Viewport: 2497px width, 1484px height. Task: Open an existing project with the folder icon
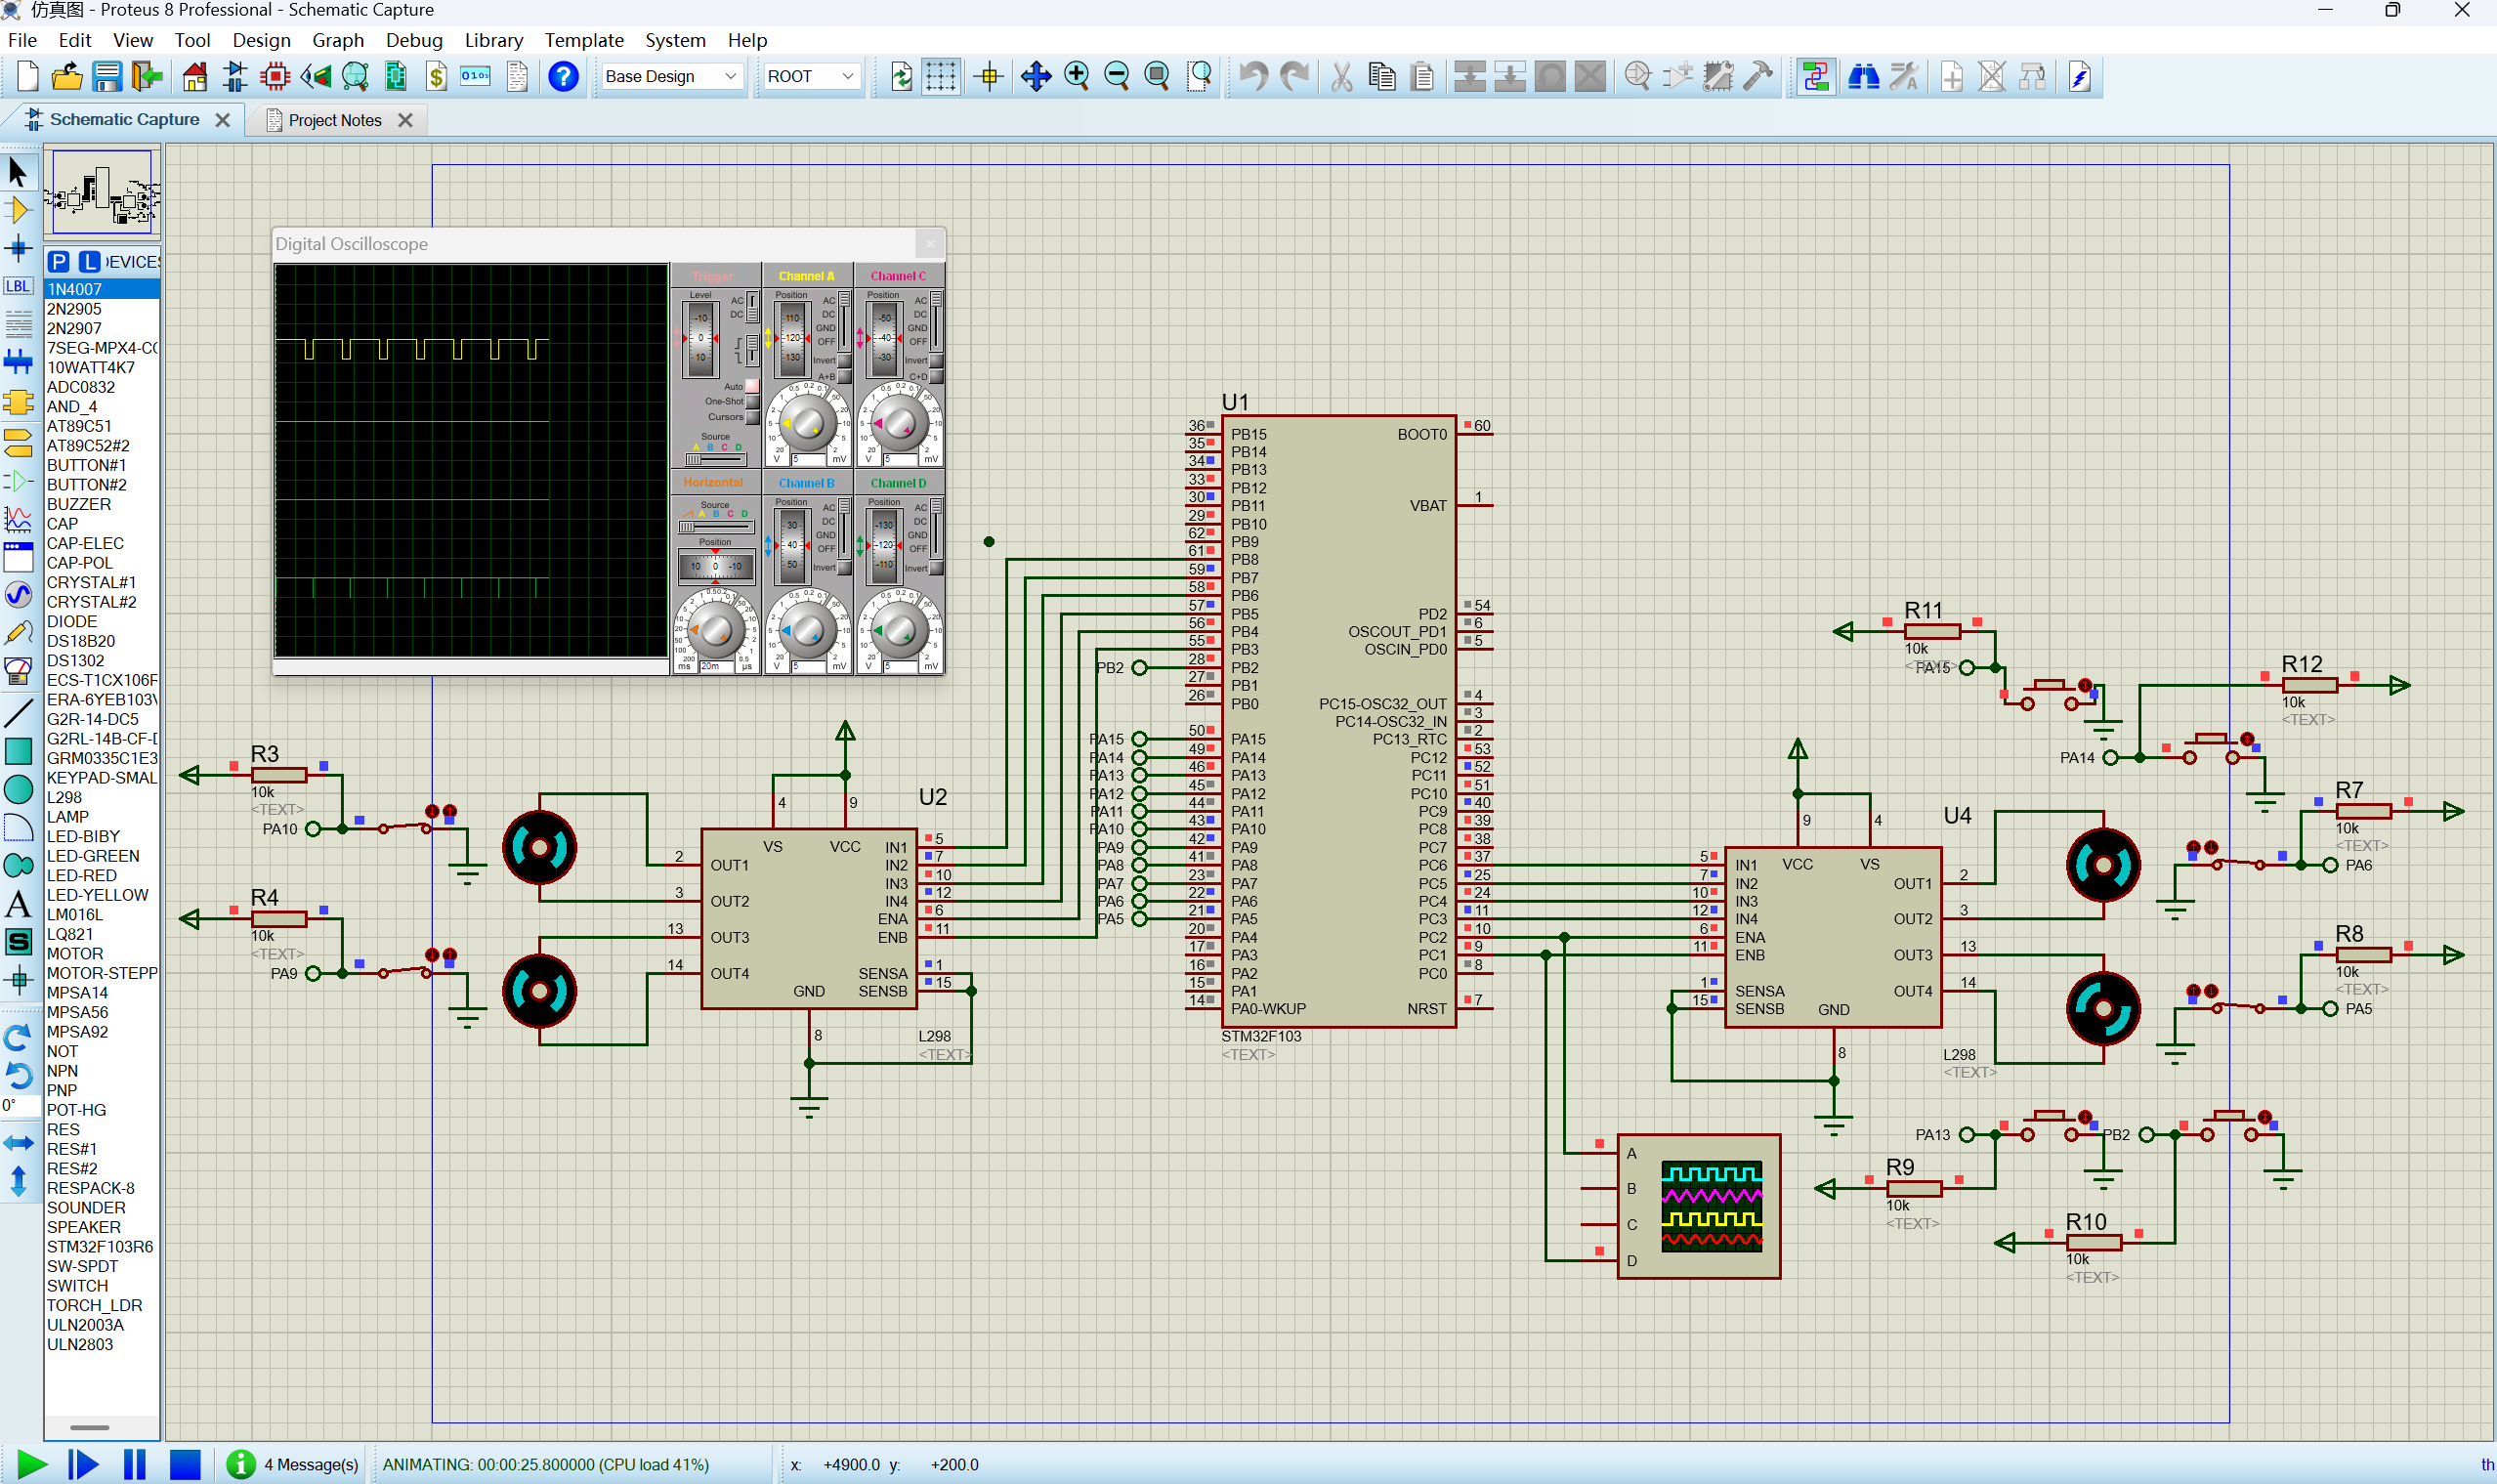point(67,77)
